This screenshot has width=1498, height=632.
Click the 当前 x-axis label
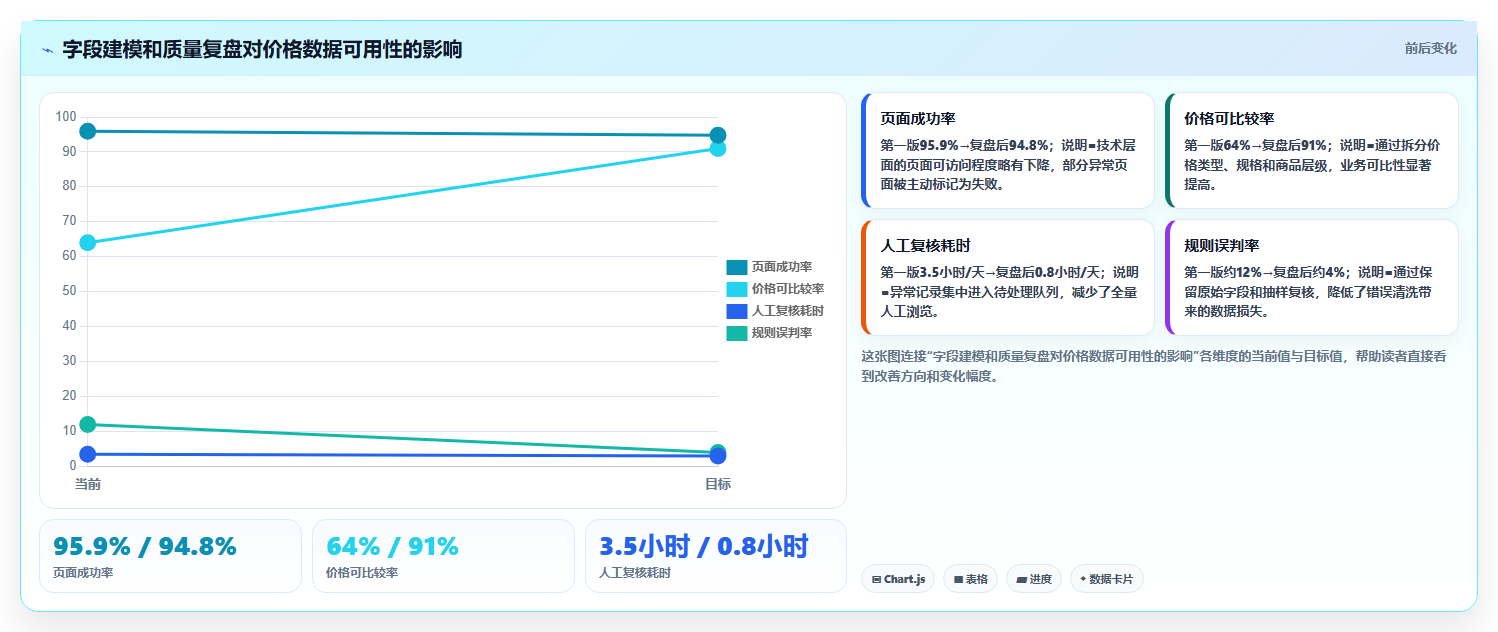[x=87, y=484]
